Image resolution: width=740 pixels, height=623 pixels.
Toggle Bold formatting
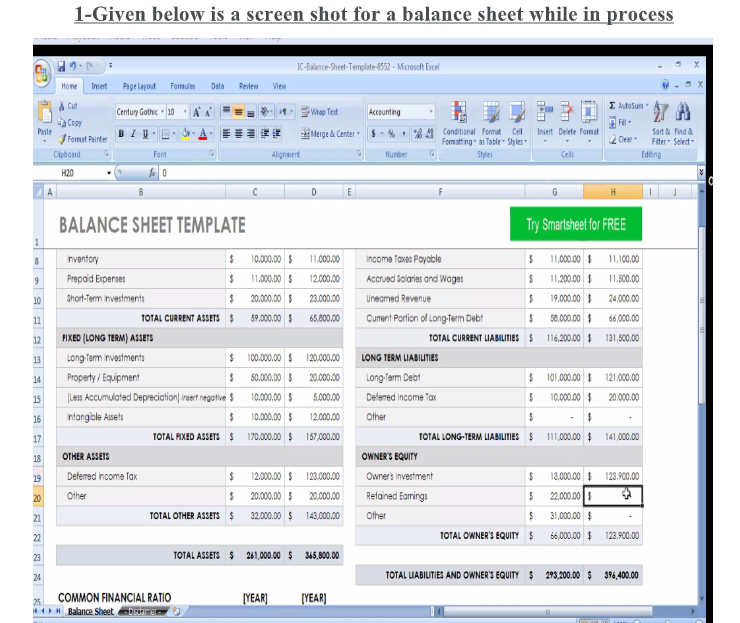click(121, 134)
